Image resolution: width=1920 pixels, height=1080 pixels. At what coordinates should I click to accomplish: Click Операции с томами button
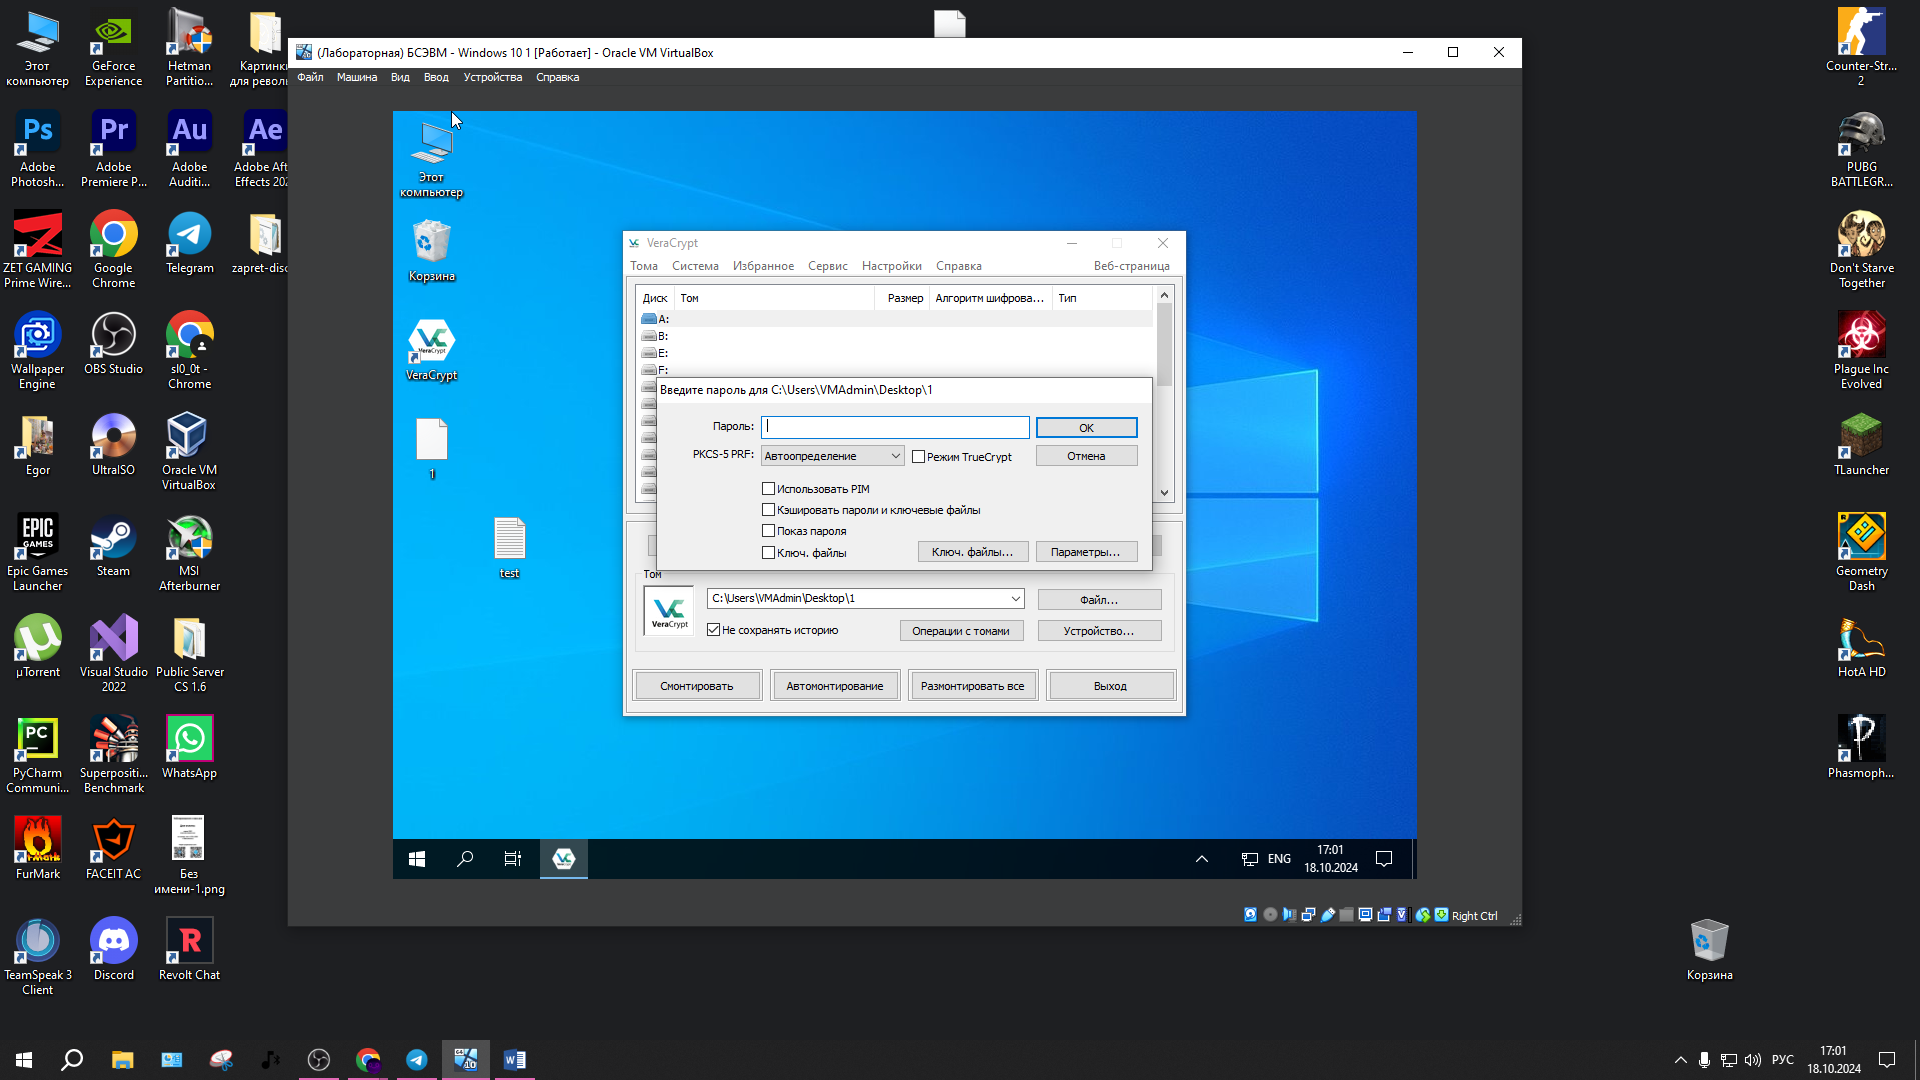961,631
